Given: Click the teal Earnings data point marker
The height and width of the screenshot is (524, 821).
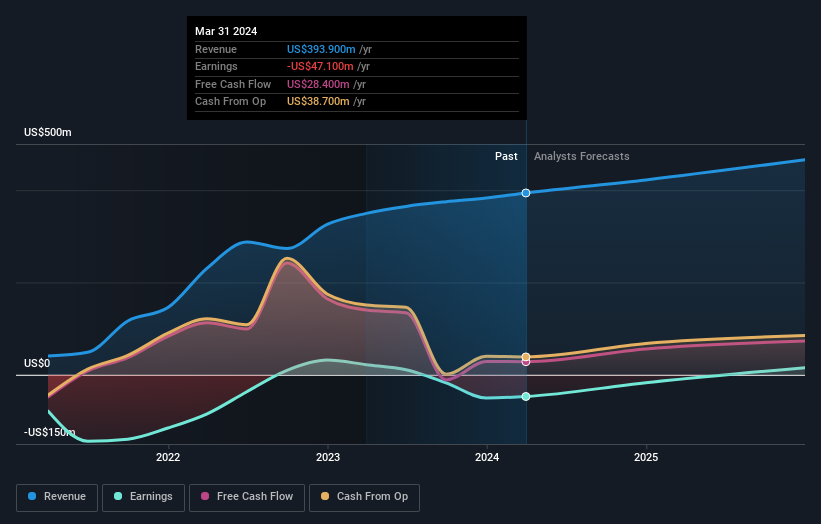Looking at the screenshot, I should pyautogui.click(x=526, y=397).
